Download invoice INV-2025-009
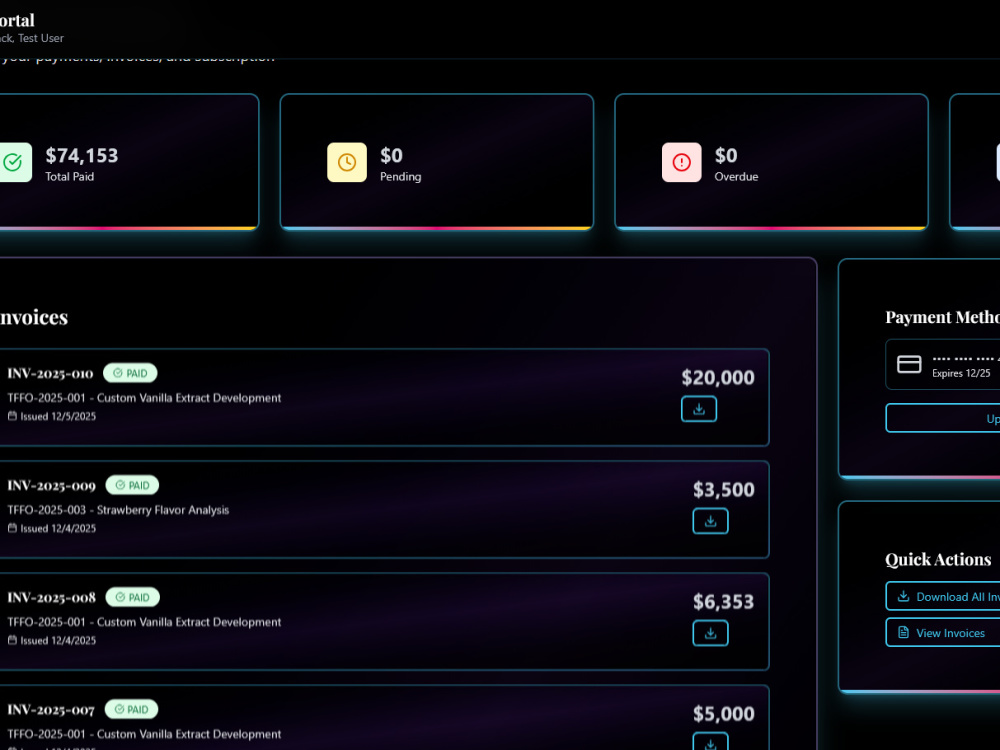 pos(710,521)
